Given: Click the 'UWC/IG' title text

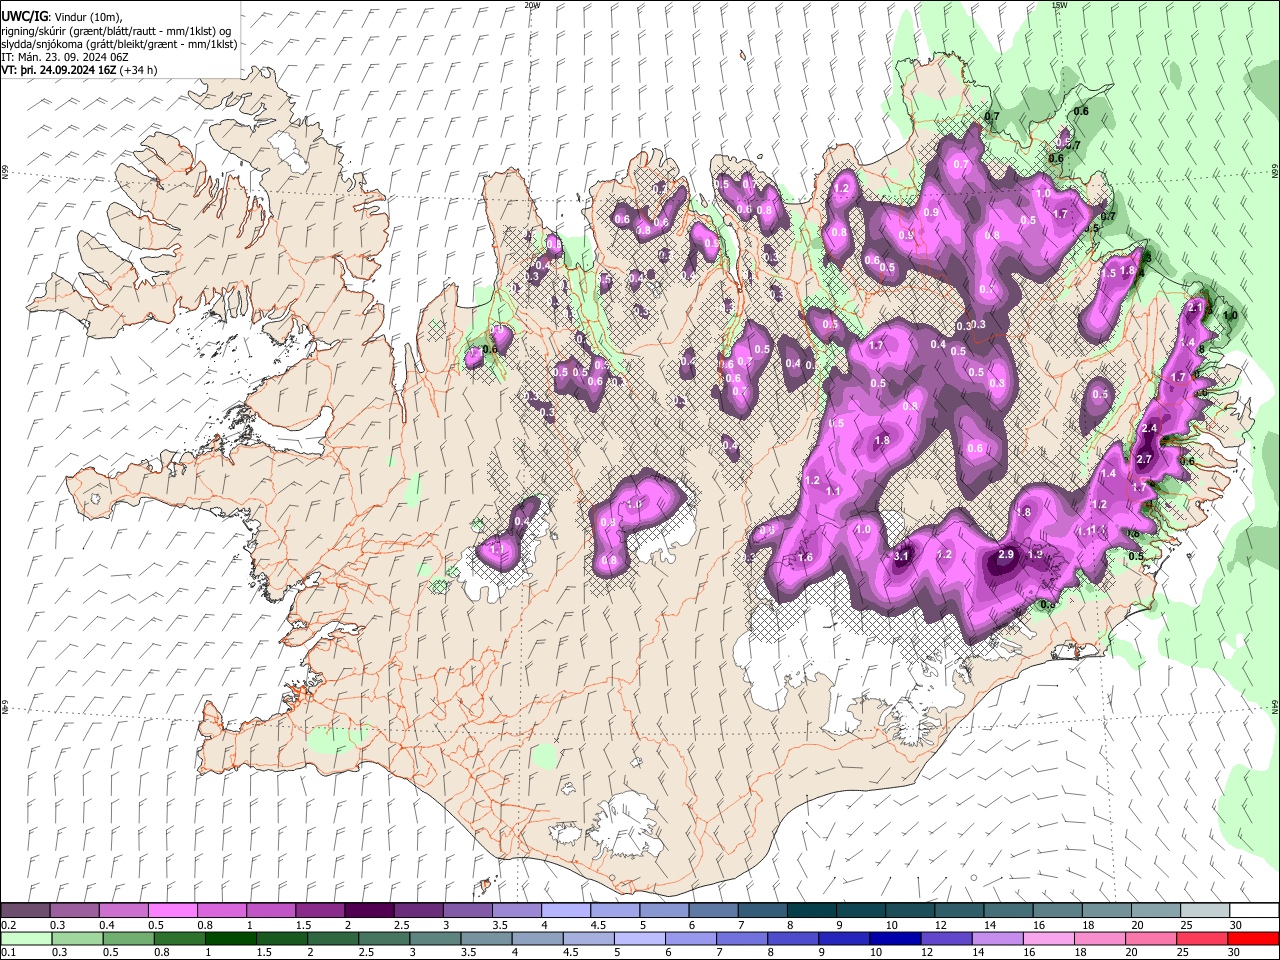Looking at the screenshot, I should point(24,17).
